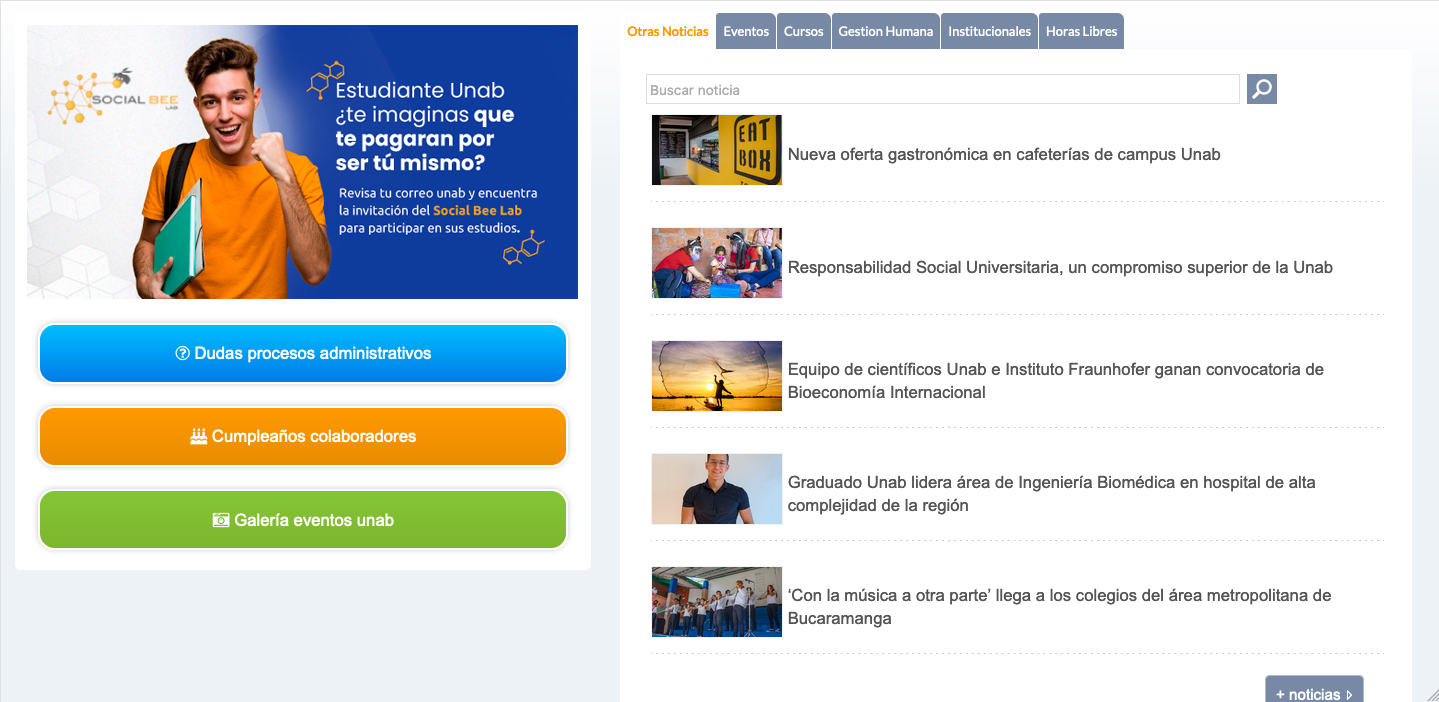Click the sunset fisherman news thumbnail
Viewport: 1439px width, 702px height.
(716, 376)
